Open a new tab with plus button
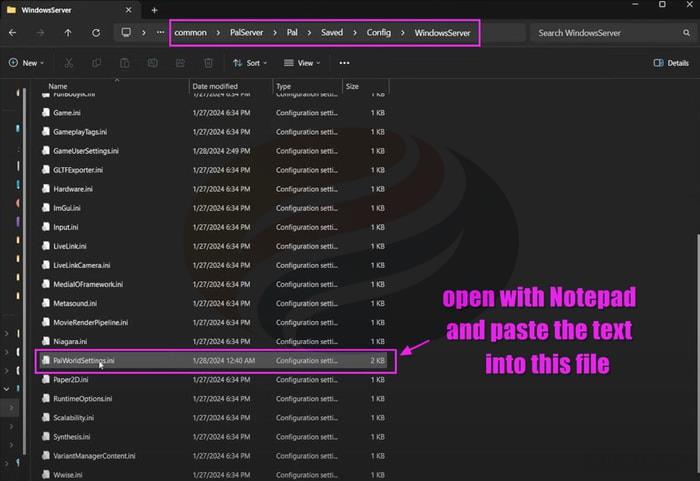 154,10
